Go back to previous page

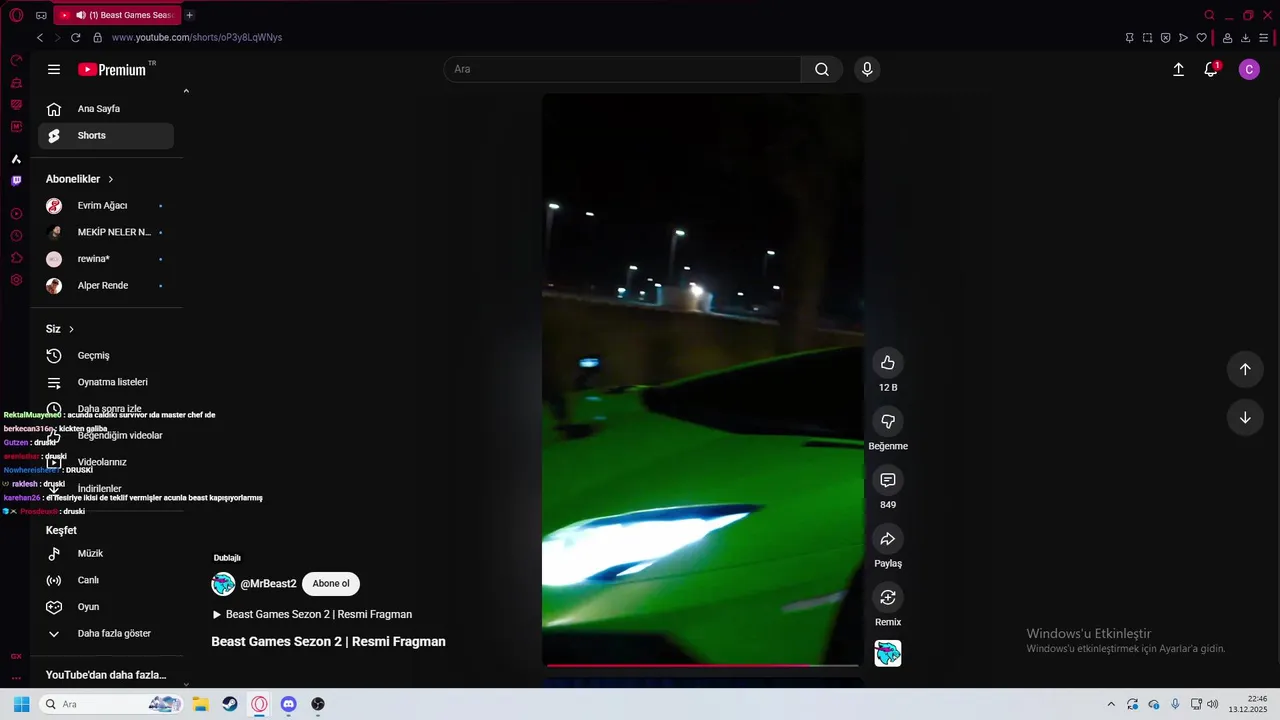40,37
